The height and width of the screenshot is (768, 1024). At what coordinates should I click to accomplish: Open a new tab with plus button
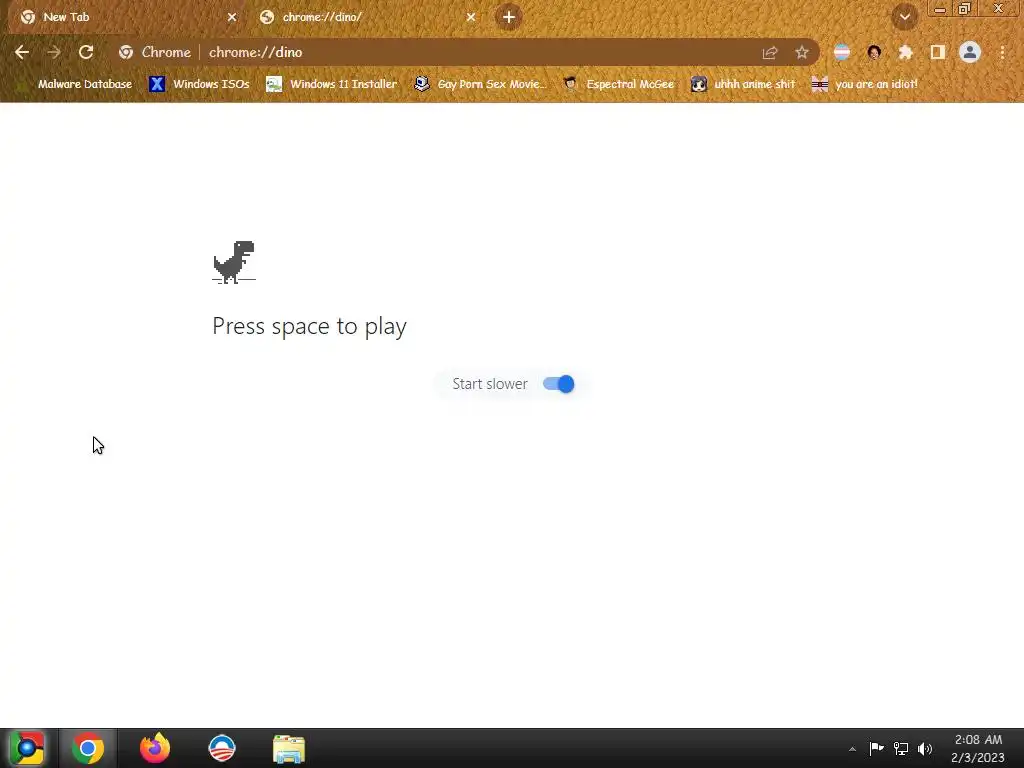tap(509, 17)
